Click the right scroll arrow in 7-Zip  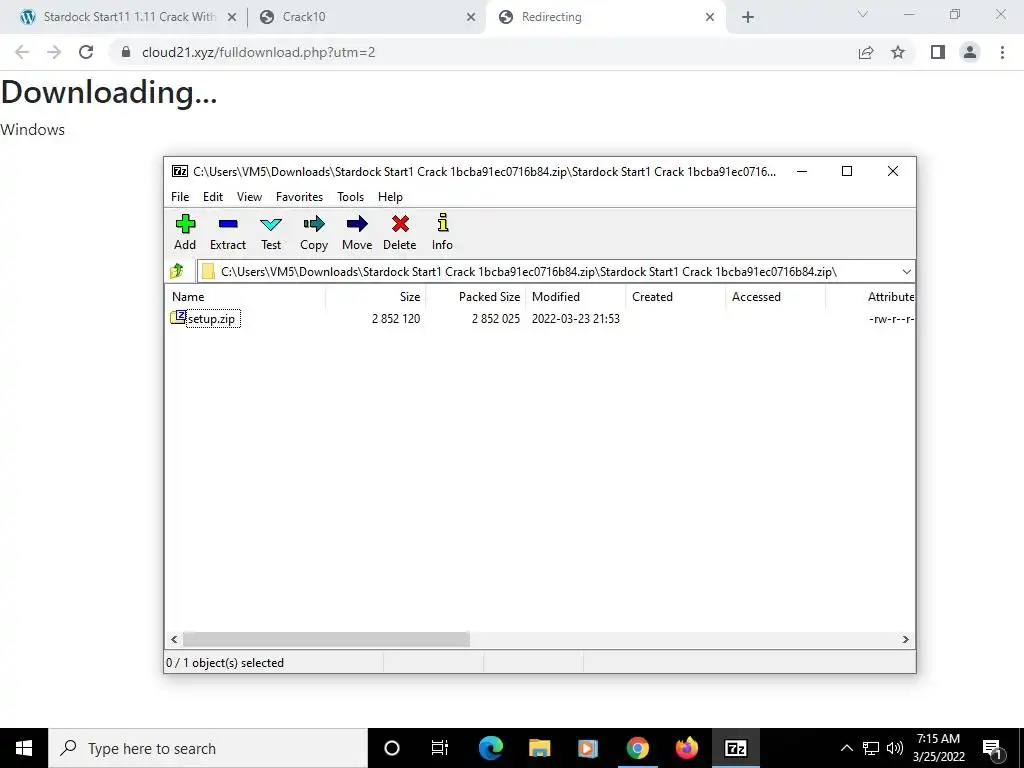906,639
